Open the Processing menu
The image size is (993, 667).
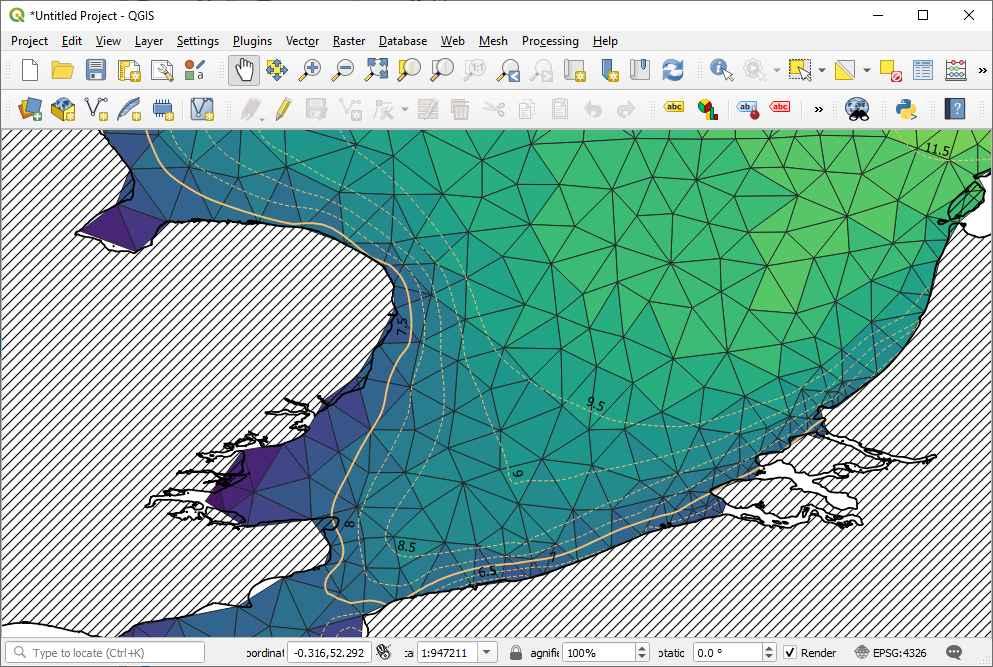(549, 41)
